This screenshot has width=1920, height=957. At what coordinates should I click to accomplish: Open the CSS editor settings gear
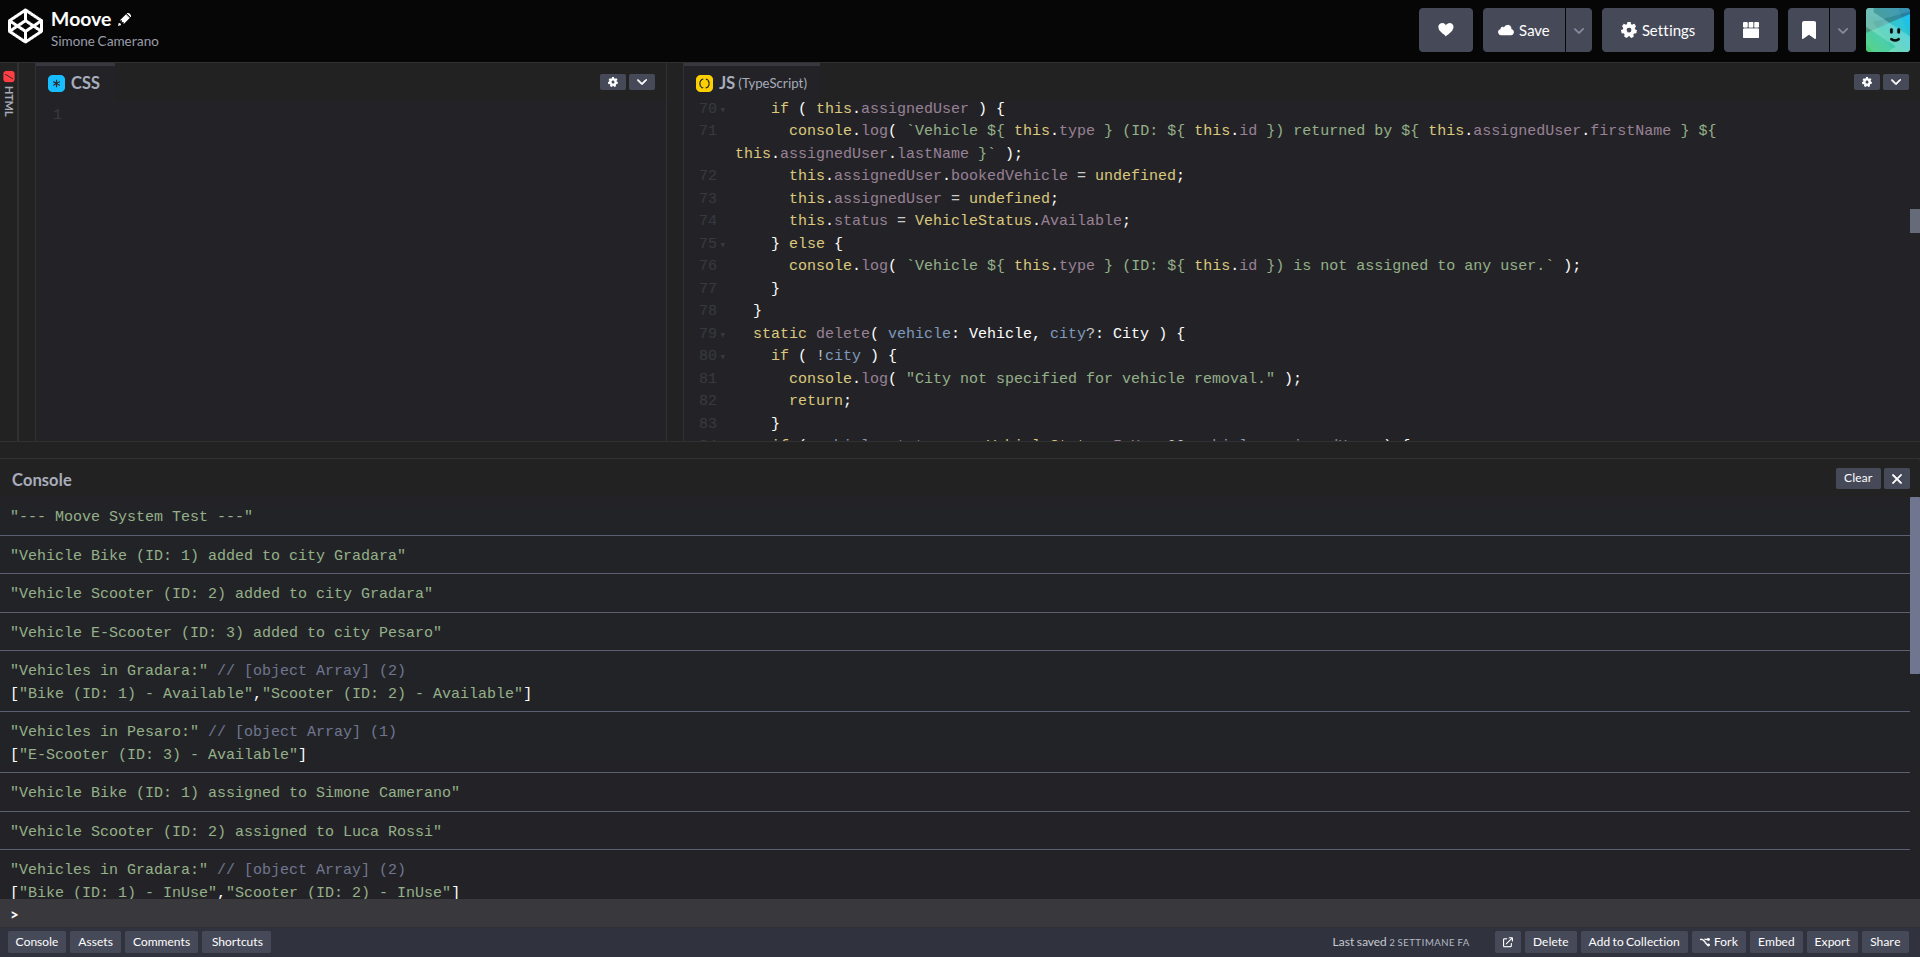[x=613, y=82]
